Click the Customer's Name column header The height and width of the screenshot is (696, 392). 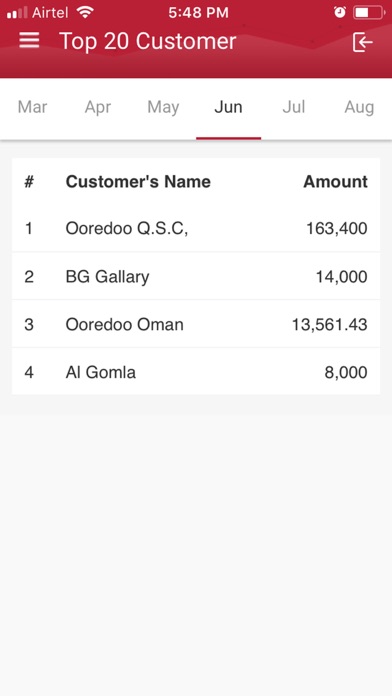pyautogui.click(x=138, y=182)
